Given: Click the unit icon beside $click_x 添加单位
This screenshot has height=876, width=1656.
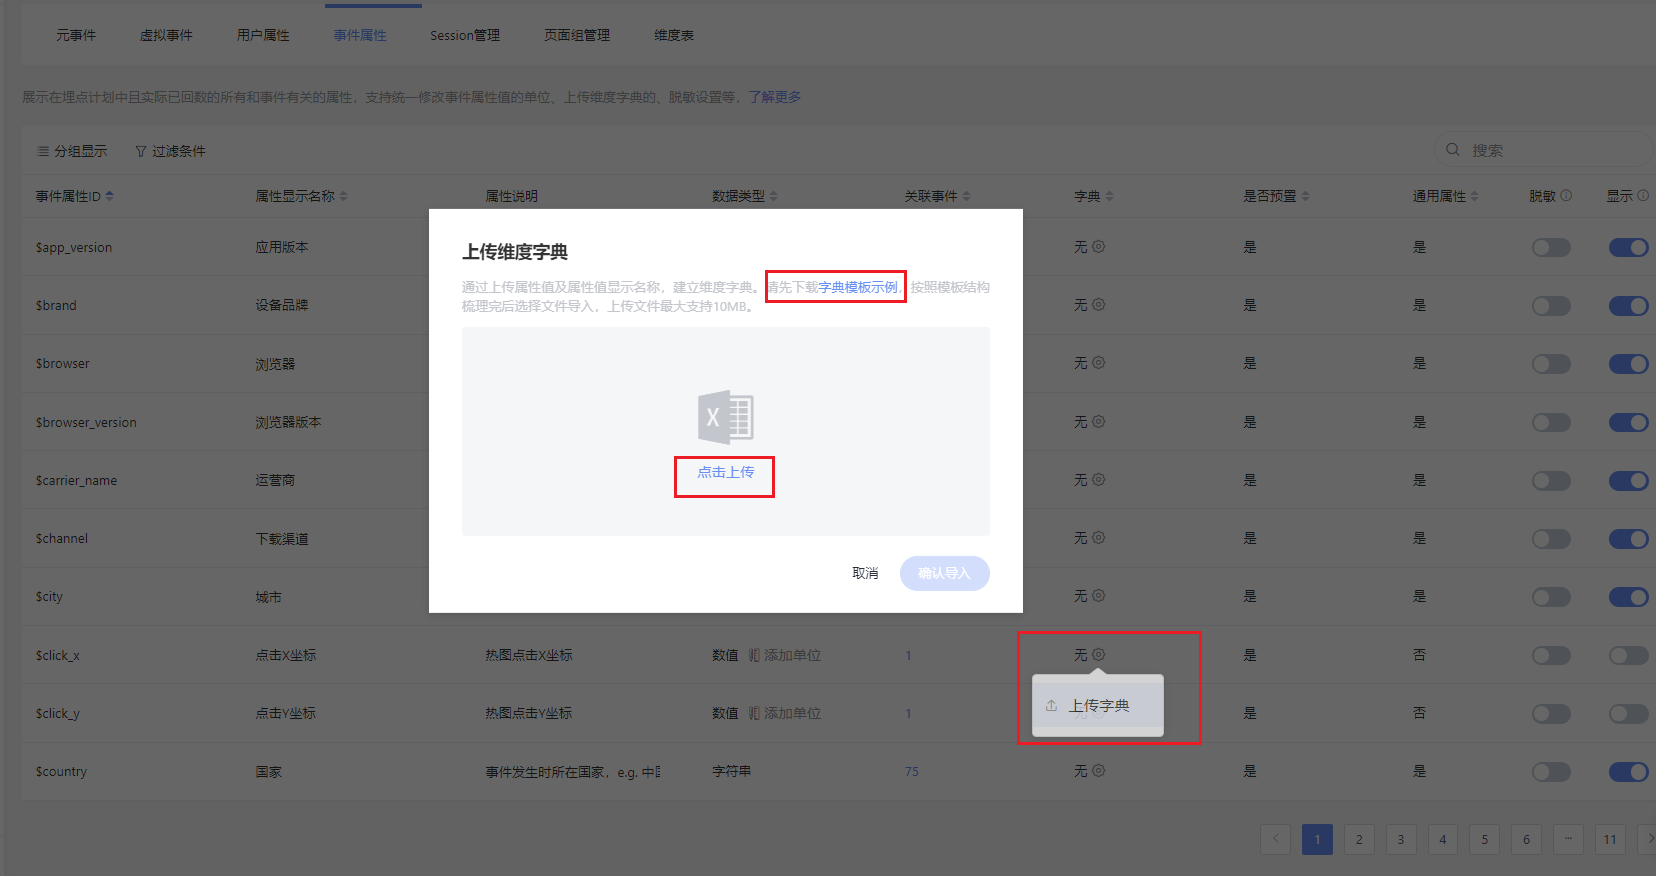Looking at the screenshot, I should tap(754, 655).
